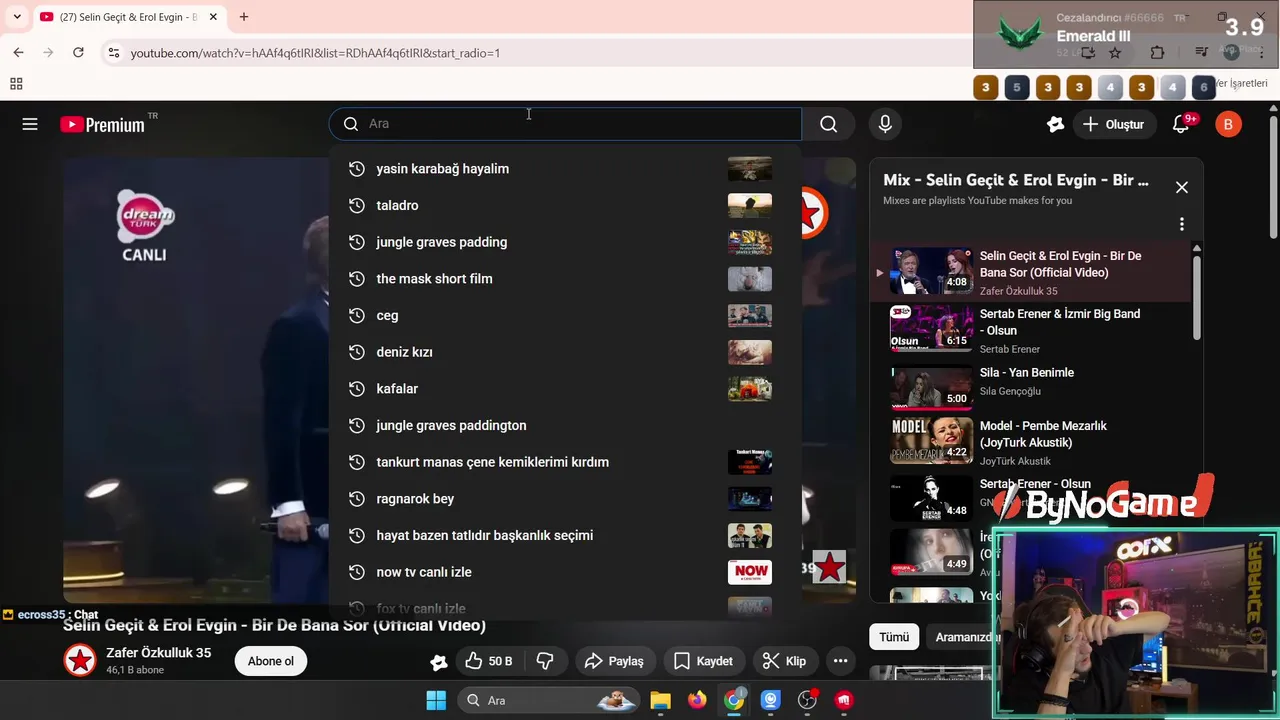Image resolution: width=1280 pixels, height=720 pixels.
Task: Click the taladro suggestion thumbnail
Action: click(750, 205)
